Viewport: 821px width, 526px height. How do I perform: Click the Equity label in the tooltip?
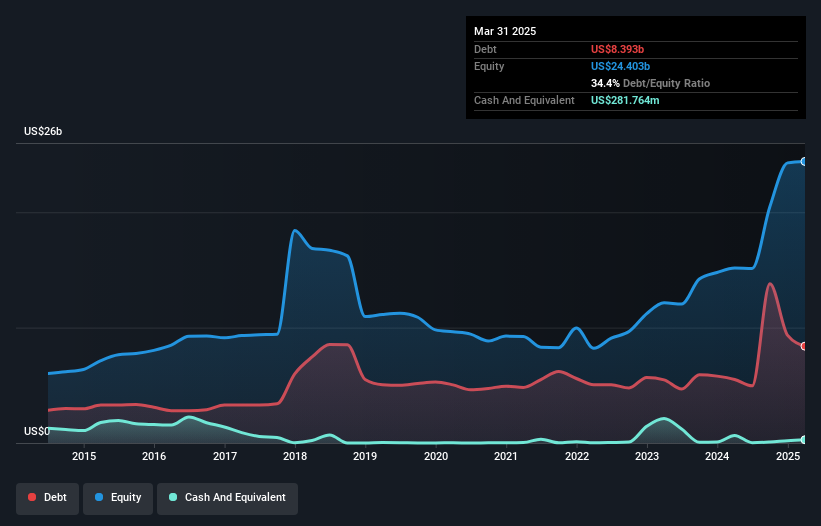coord(489,66)
